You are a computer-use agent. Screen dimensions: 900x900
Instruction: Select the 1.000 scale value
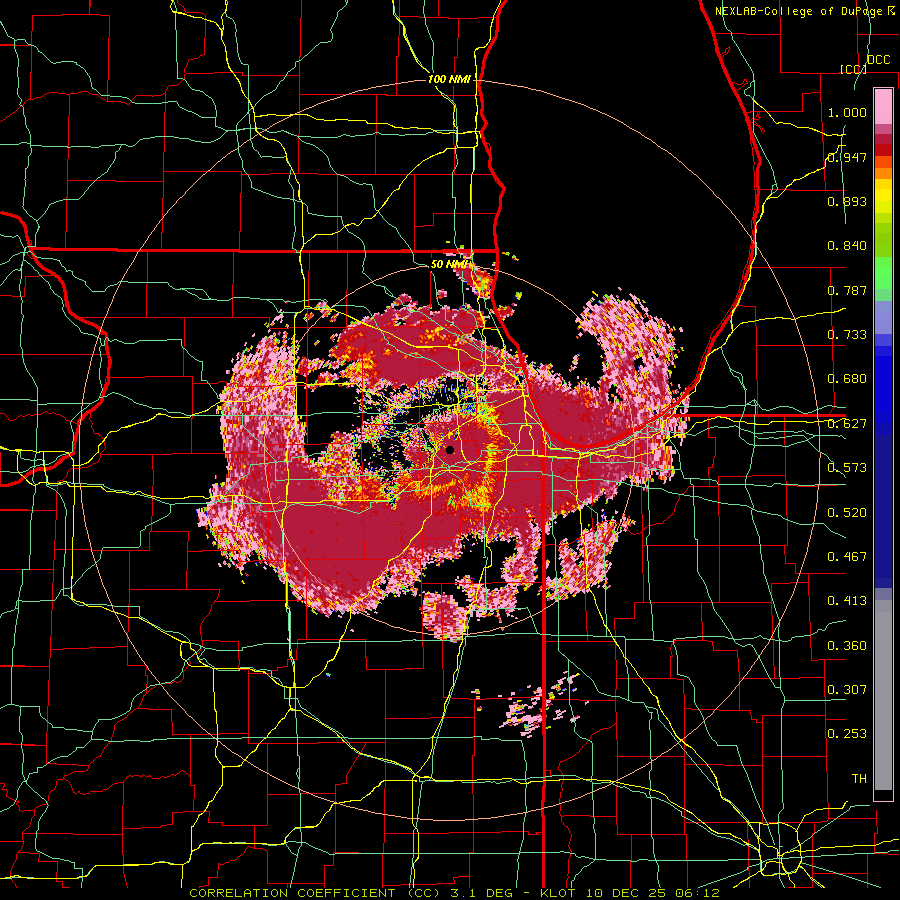point(847,112)
